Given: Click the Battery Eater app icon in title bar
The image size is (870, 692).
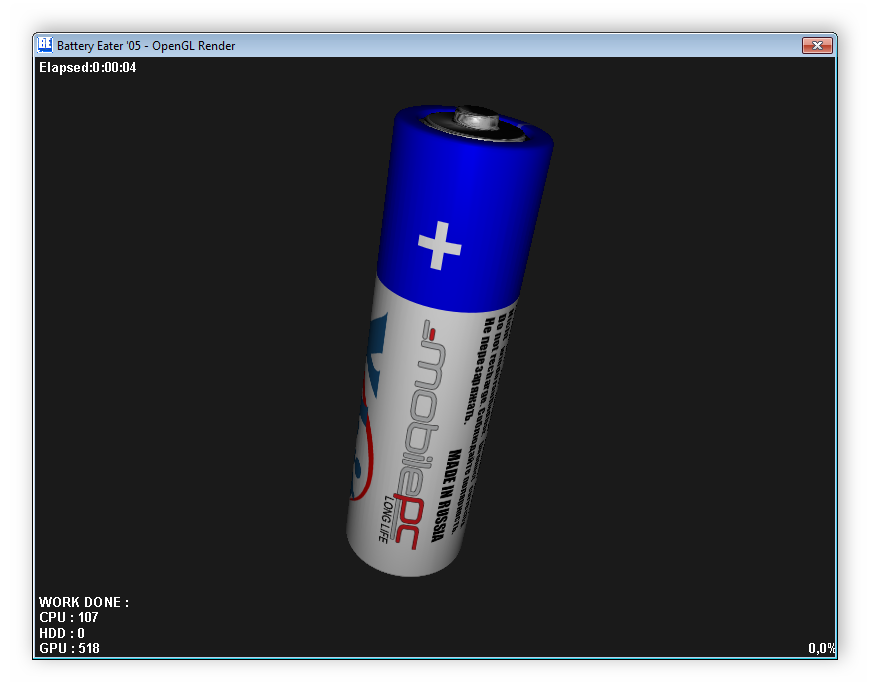Looking at the screenshot, I should (45, 45).
